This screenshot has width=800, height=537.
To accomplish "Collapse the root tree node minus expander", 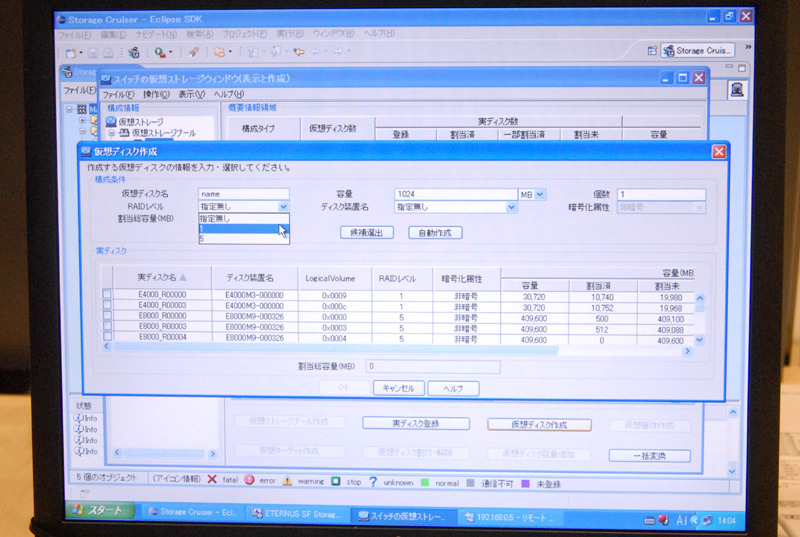I will pyautogui.click(x=69, y=109).
